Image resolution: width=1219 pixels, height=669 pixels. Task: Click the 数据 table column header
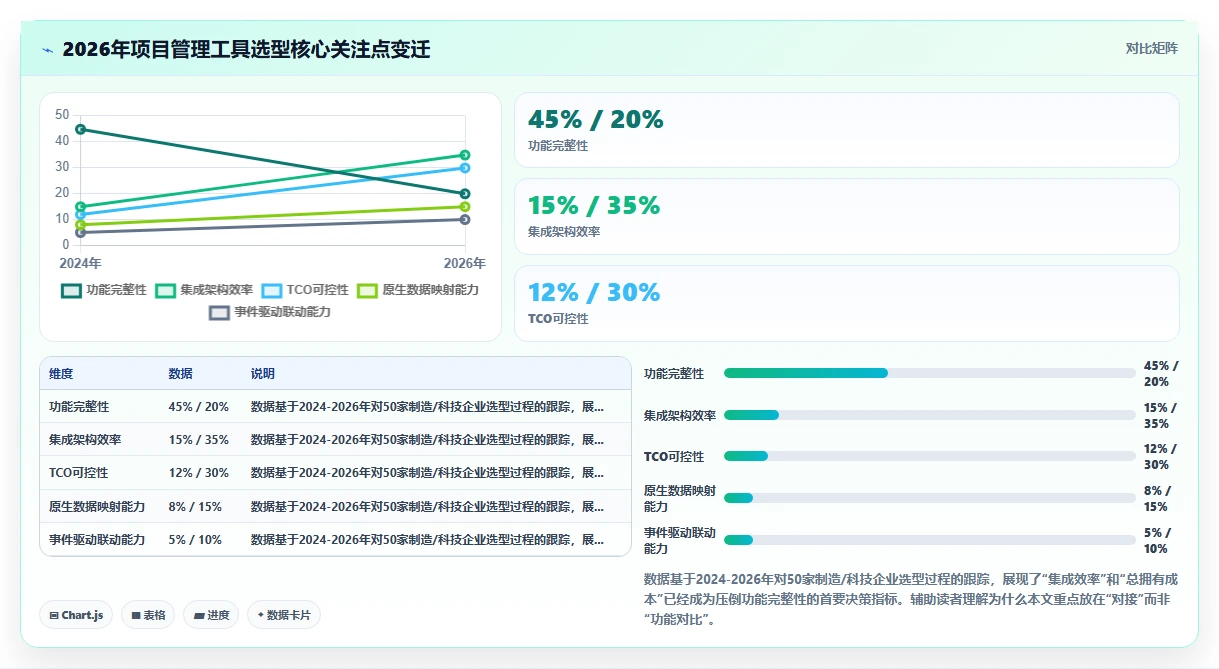[181, 373]
